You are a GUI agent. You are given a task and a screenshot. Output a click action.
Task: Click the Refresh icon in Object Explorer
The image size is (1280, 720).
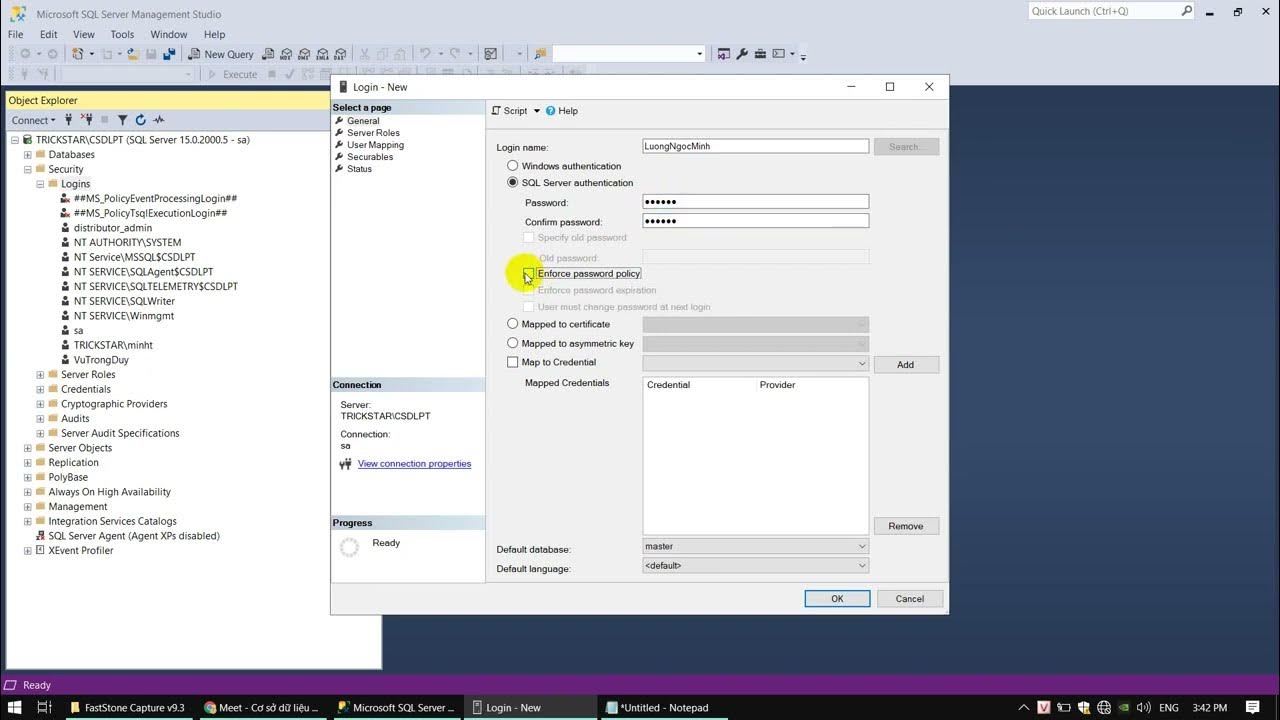pyautogui.click(x=141, y=120)
